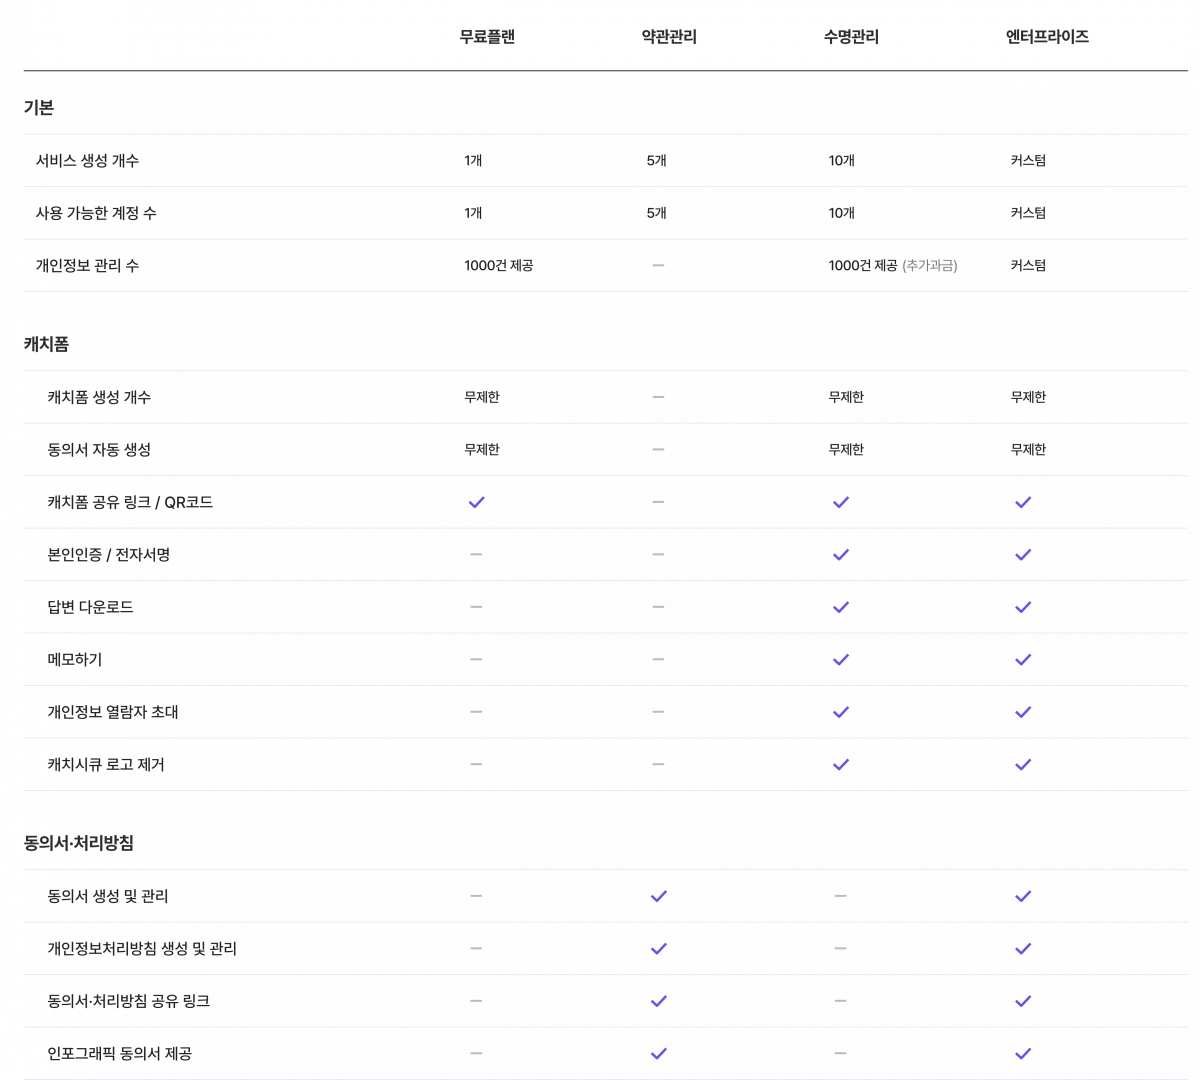Click the 동의서·처리방침 공유 링크 row label
This screenshot has height=1080, width=1200.
129,1001
